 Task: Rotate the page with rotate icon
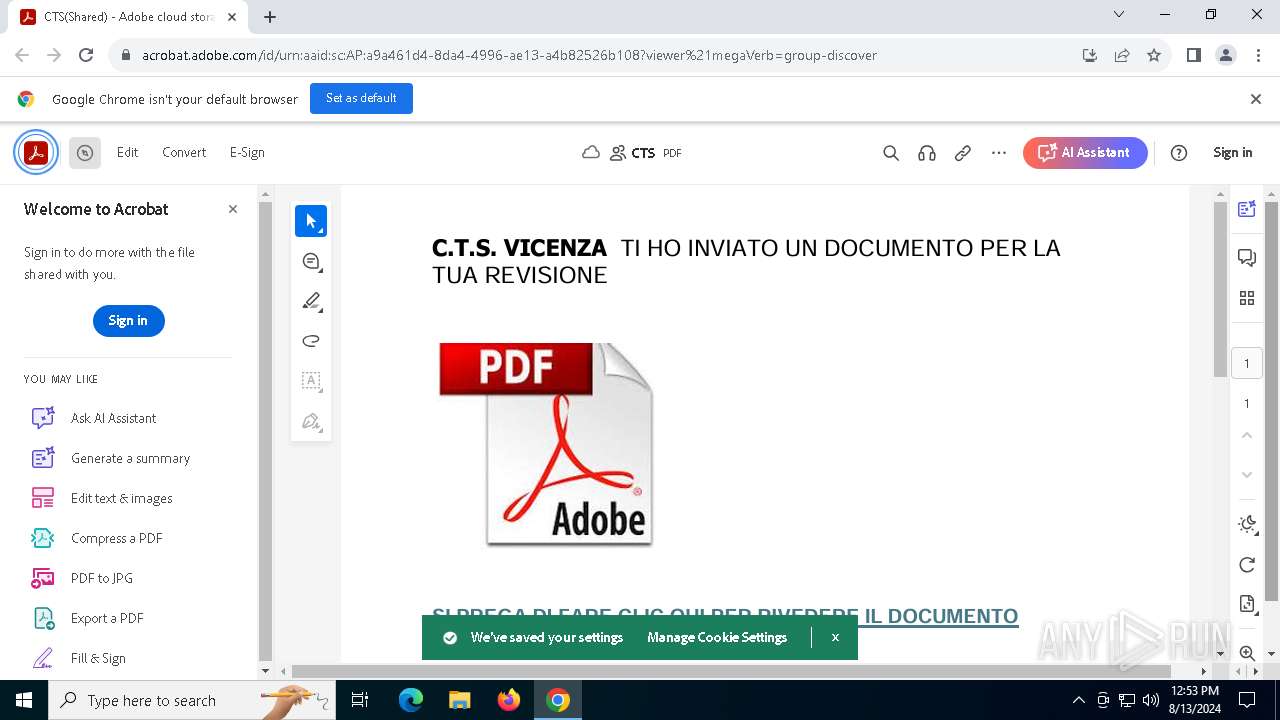1247,565
